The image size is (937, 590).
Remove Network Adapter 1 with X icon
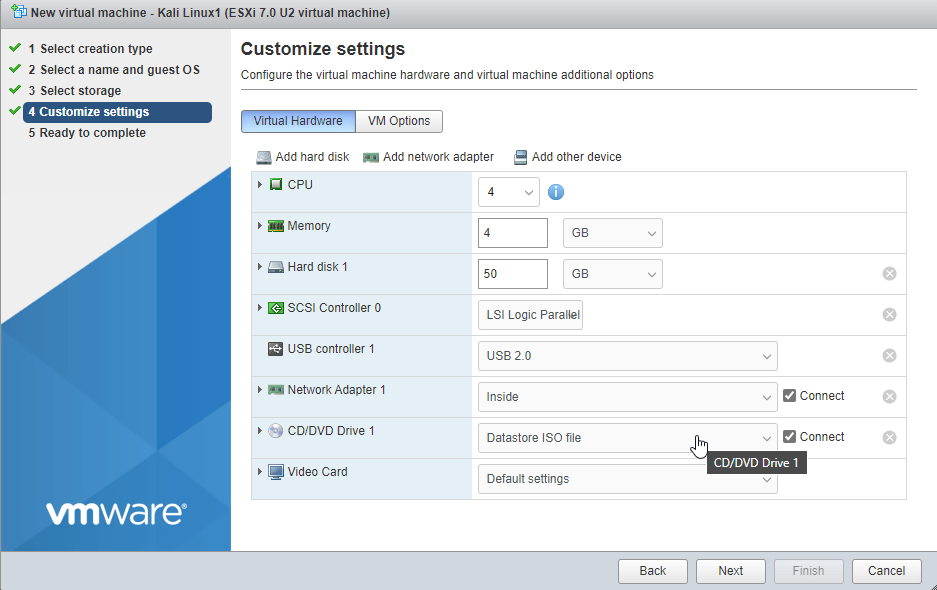pyautogui.click(x=889, y=397)
